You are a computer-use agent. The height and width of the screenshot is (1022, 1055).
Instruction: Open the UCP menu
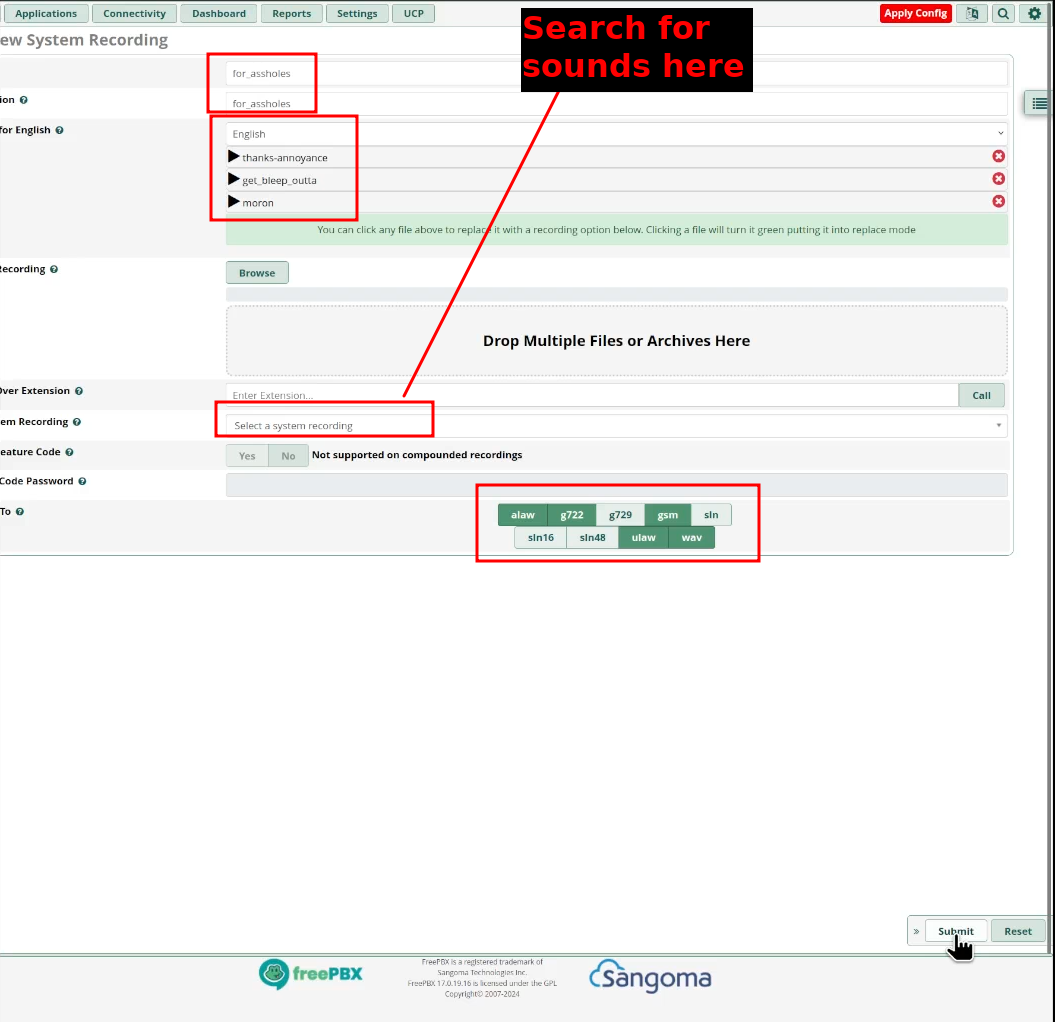(413, 13)
